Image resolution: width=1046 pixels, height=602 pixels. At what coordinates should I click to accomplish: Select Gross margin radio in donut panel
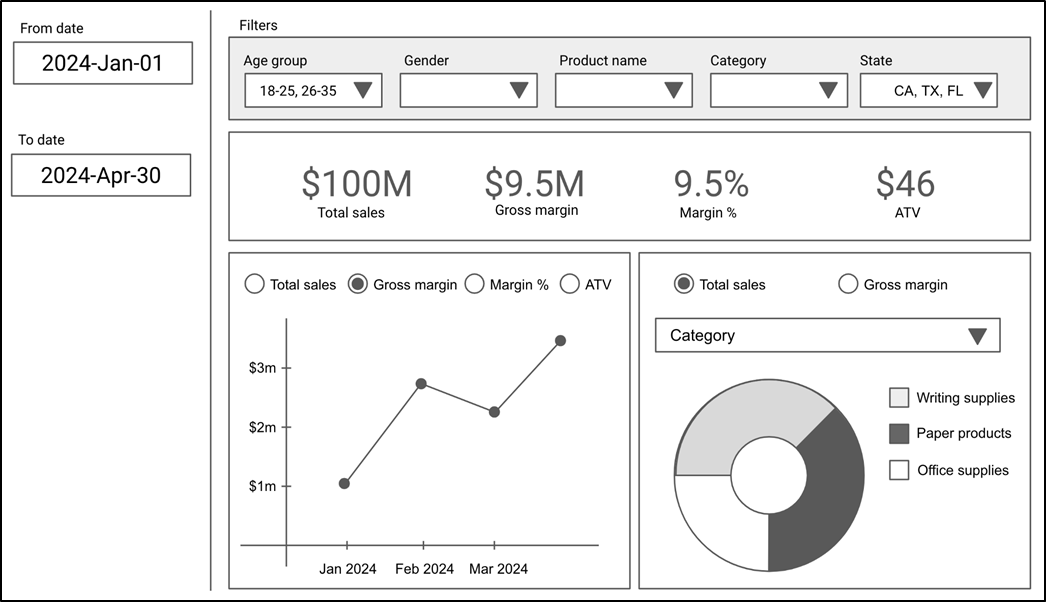(848, 284)
